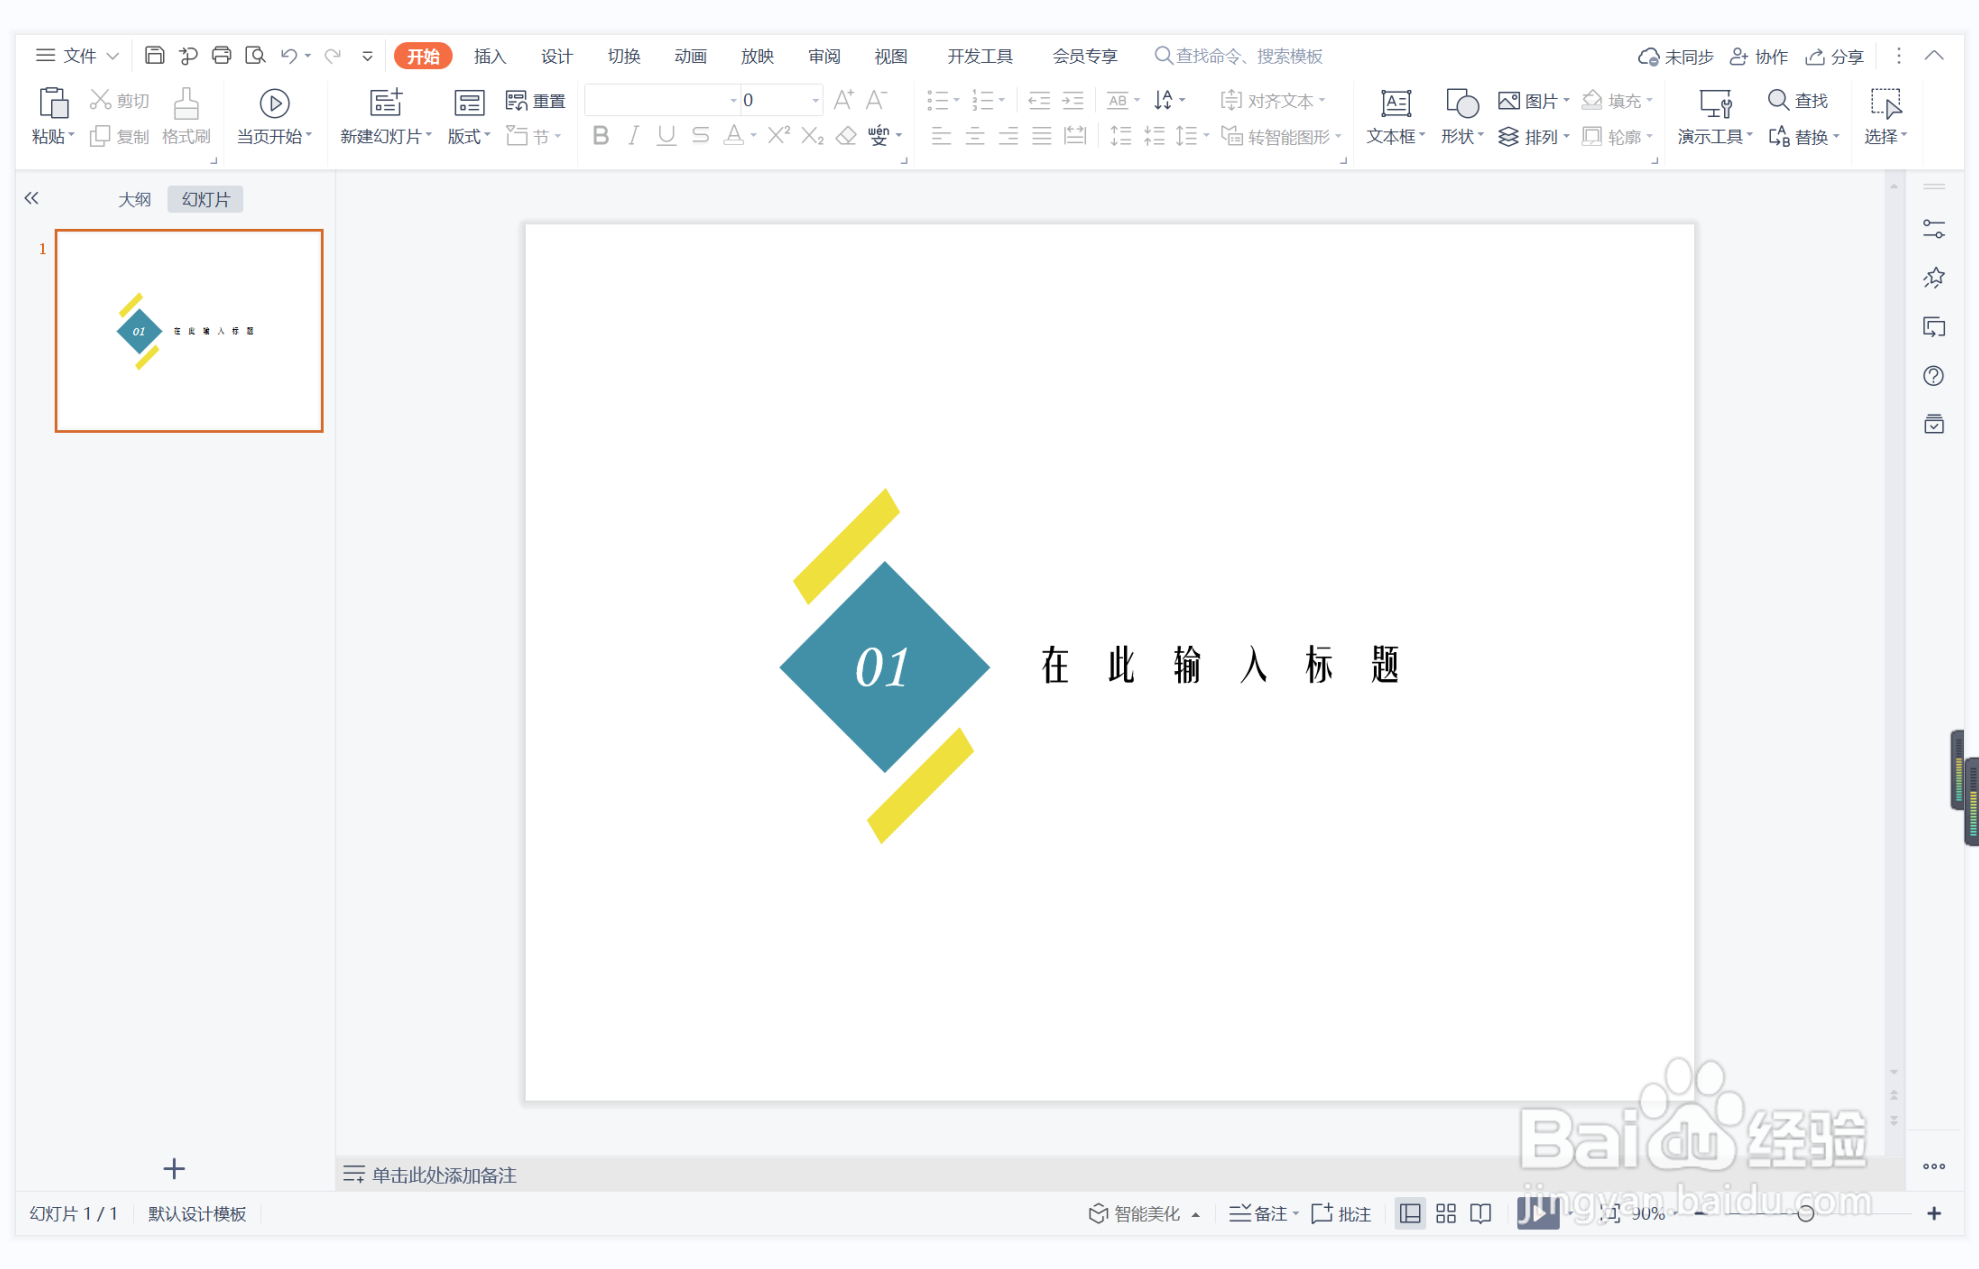Viewport: 1979px width, 1269px height.
Task: Insert a picture using 图片 icon
Action: point(1529,100)
